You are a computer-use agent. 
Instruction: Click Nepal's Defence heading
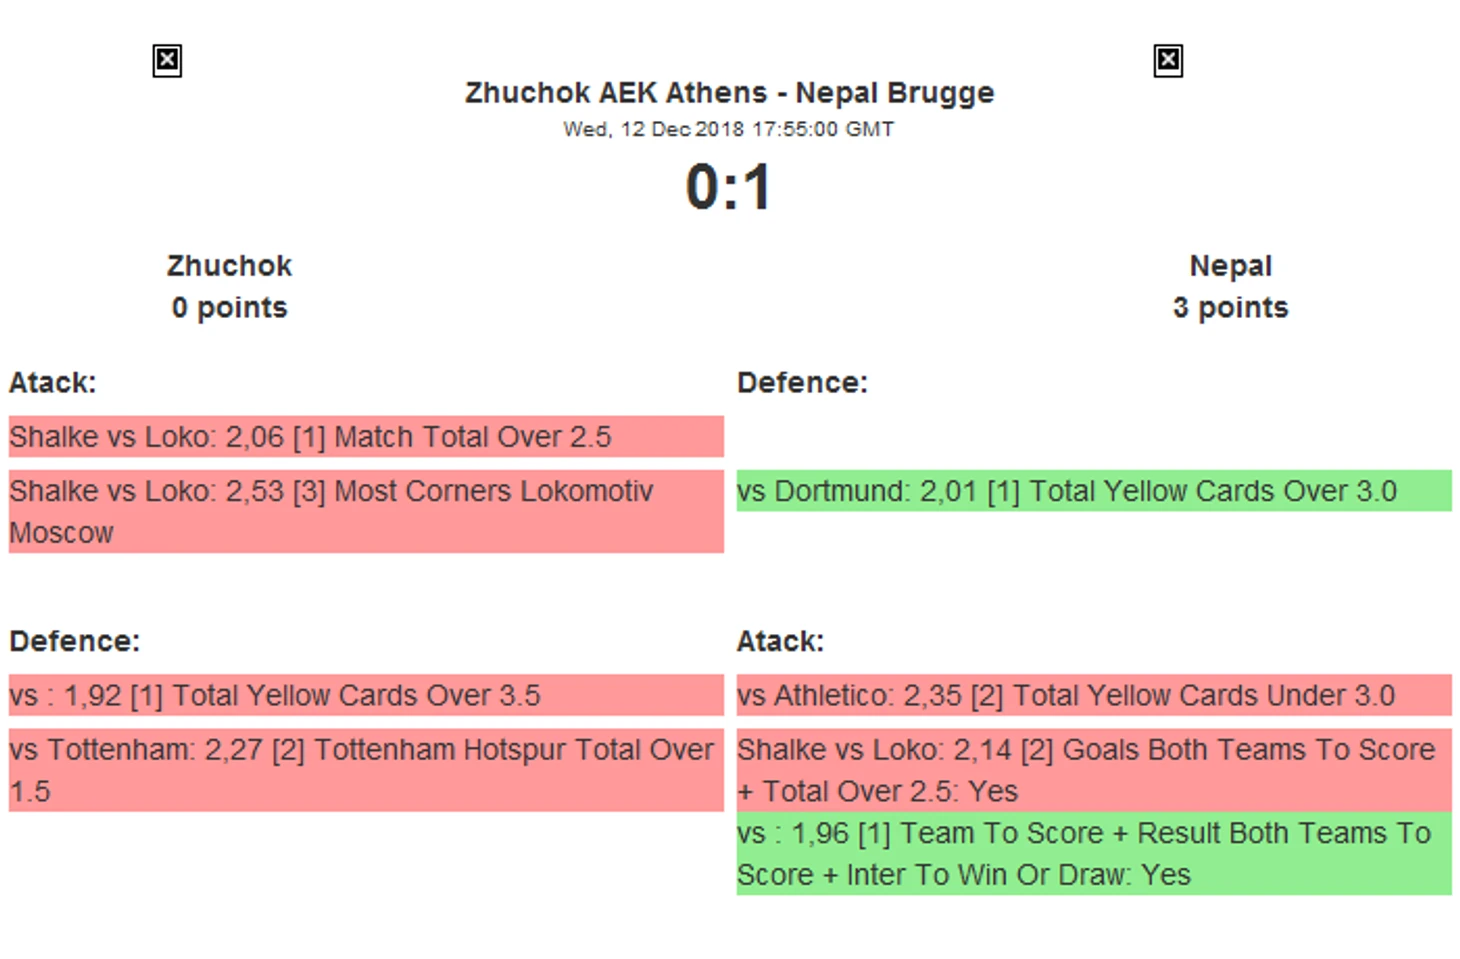803,383
